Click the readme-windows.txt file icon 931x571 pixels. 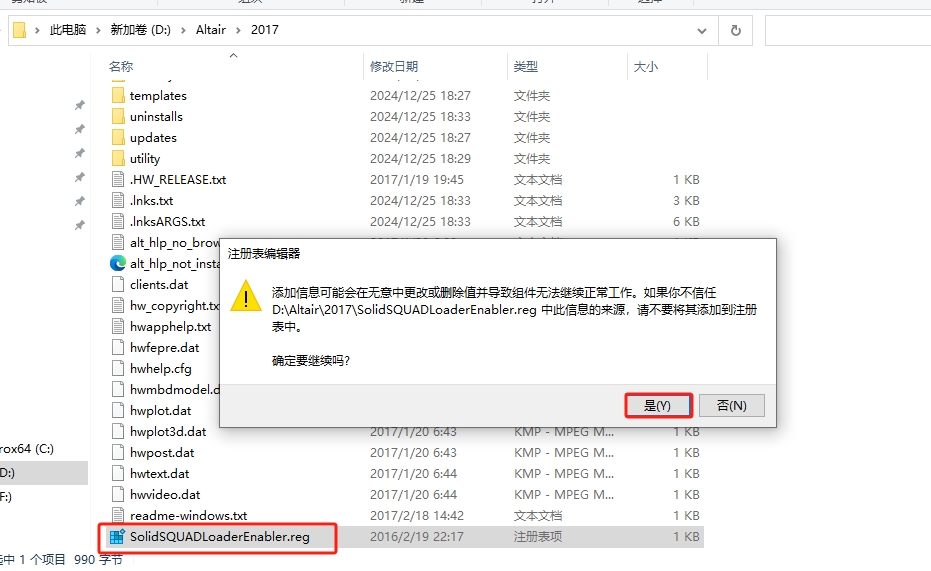[x=118, y=515]
